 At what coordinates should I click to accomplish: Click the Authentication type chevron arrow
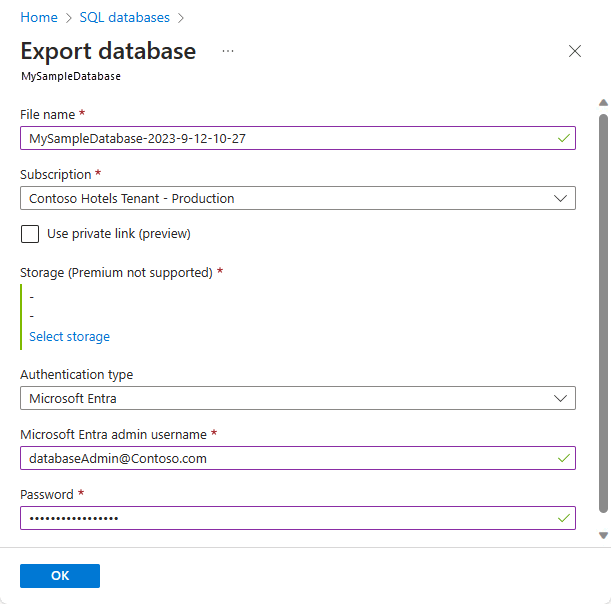pyautogui.click(x=561, y=398)
